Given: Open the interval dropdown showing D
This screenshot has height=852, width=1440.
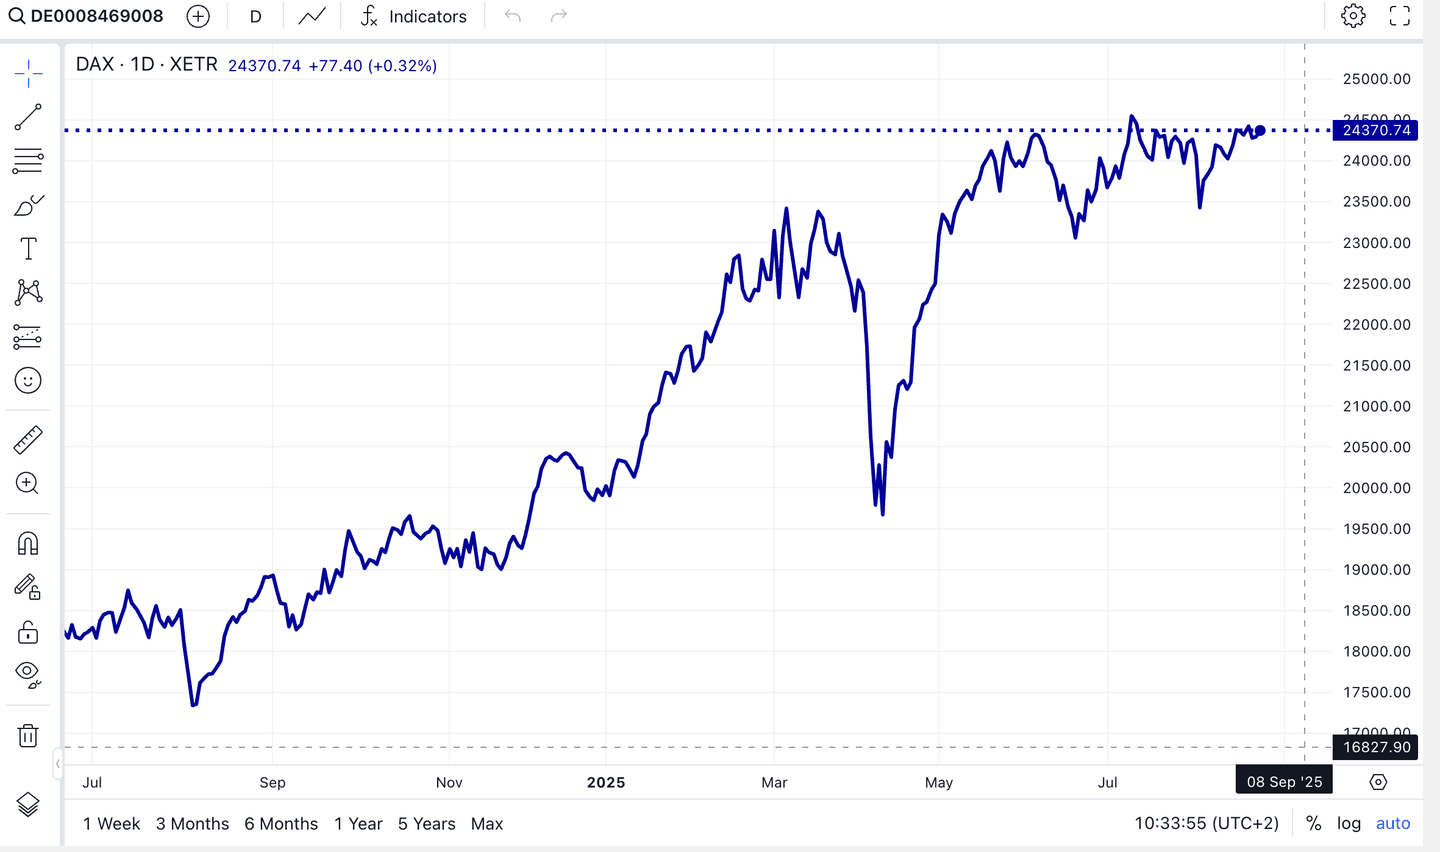Looking at the screenshot, I should coord(255,16).
